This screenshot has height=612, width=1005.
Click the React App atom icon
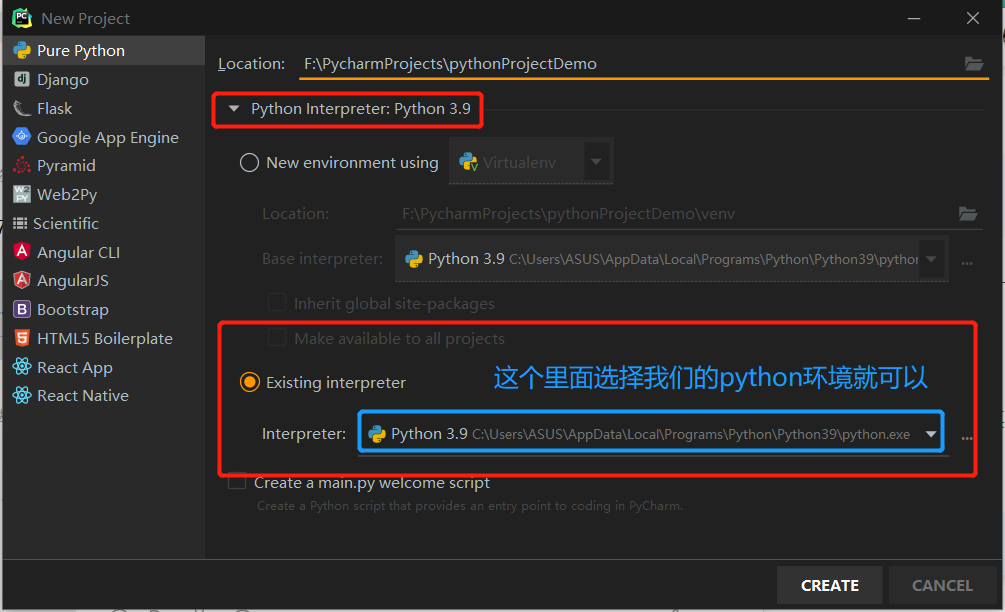[22, 367]
